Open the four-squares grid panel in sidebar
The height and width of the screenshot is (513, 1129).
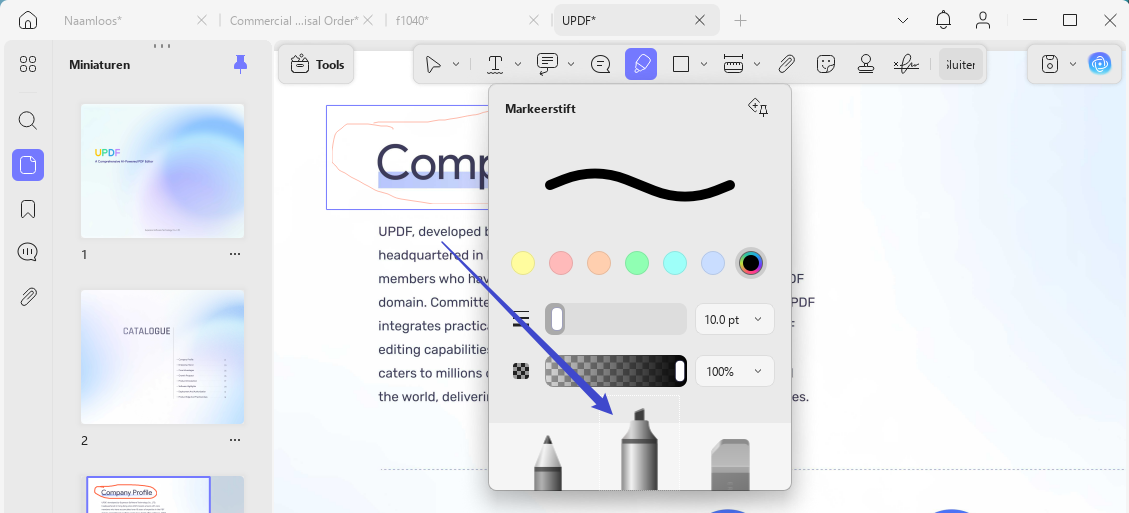point(27,64)
